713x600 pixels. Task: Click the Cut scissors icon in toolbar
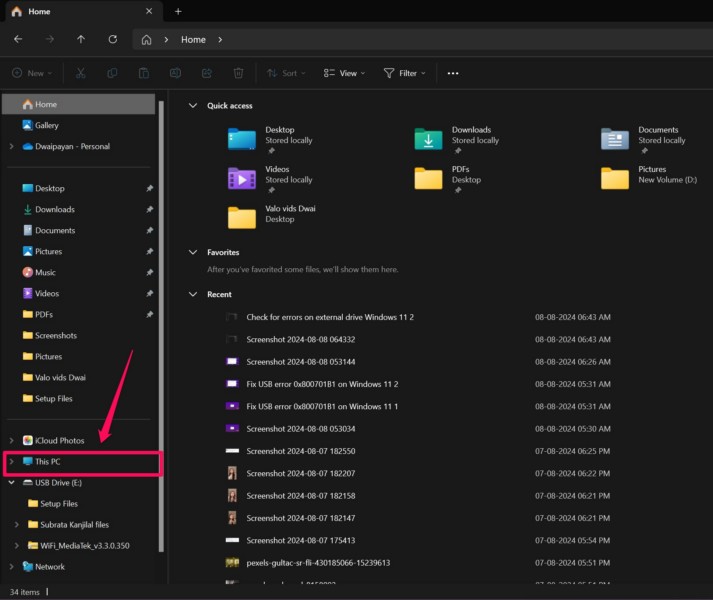coord(81,73)
